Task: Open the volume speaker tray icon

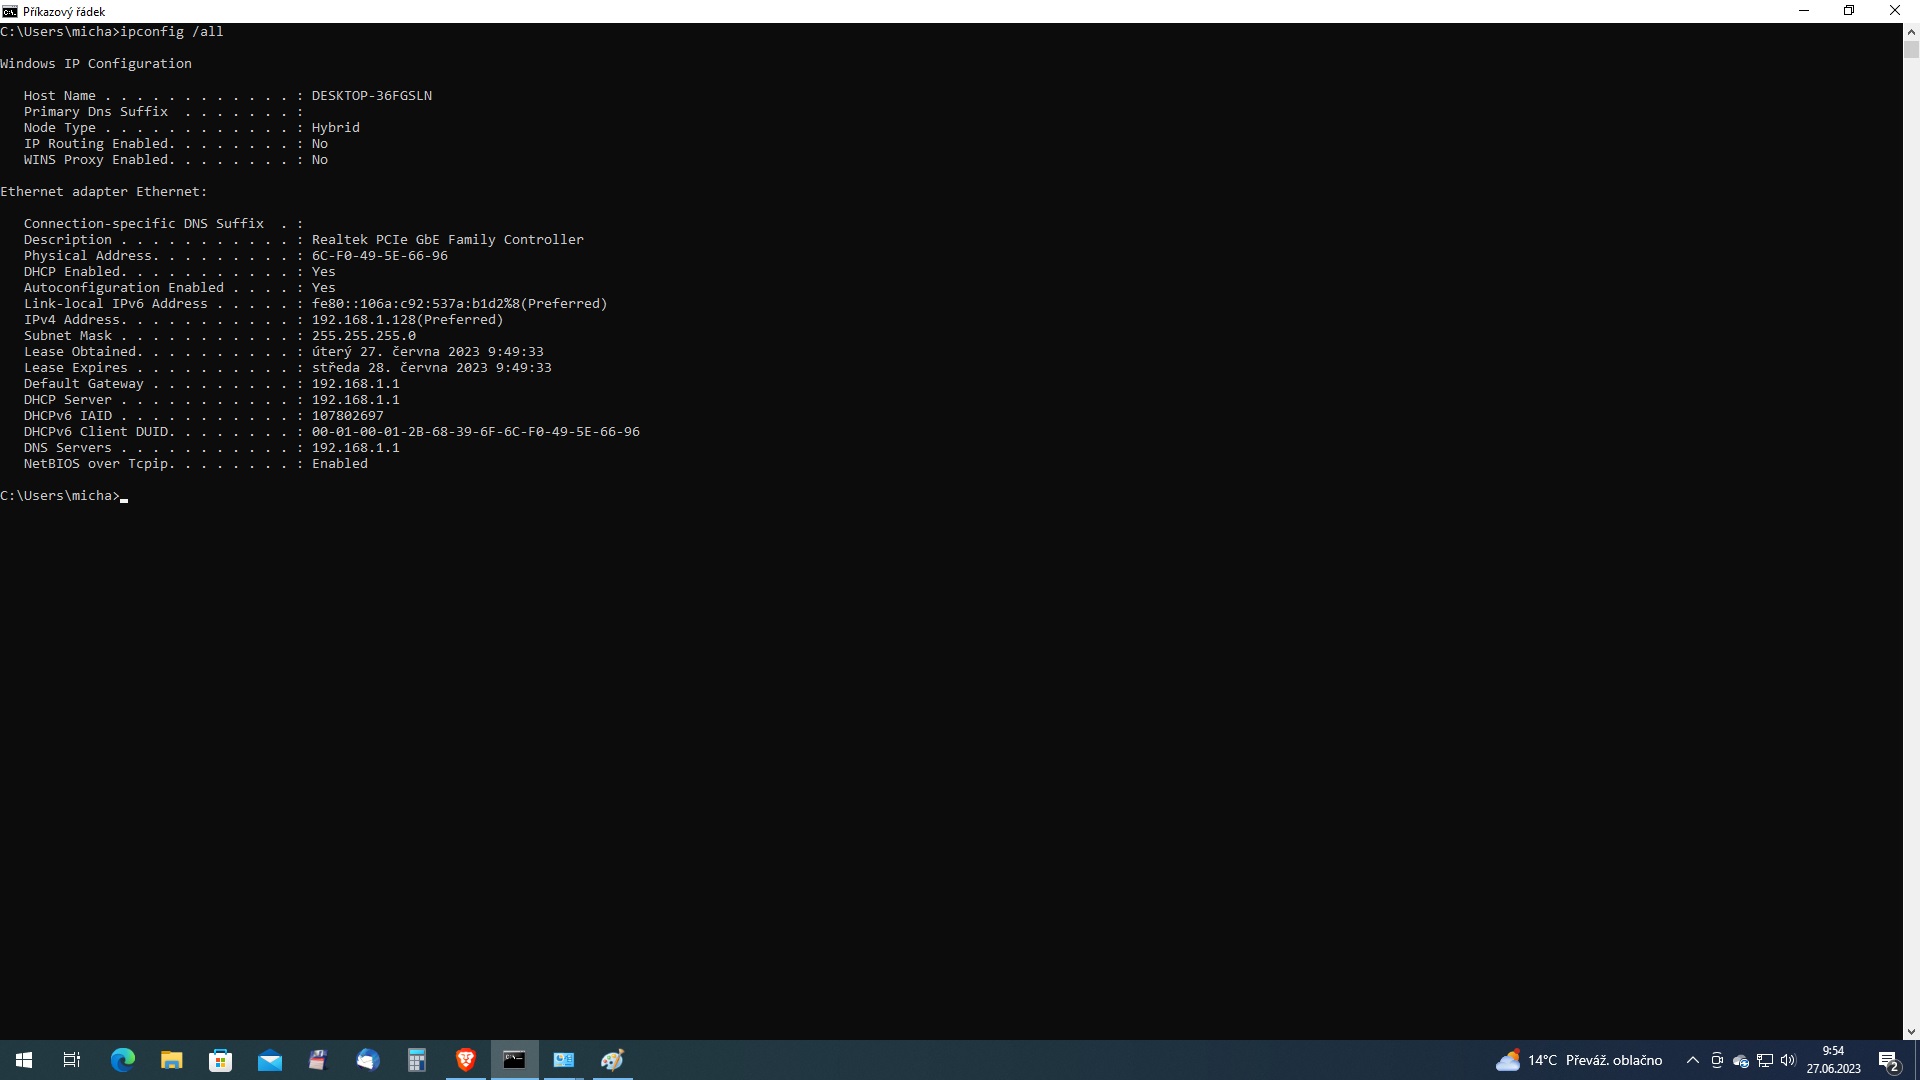Action: tap(1788, 1060)
